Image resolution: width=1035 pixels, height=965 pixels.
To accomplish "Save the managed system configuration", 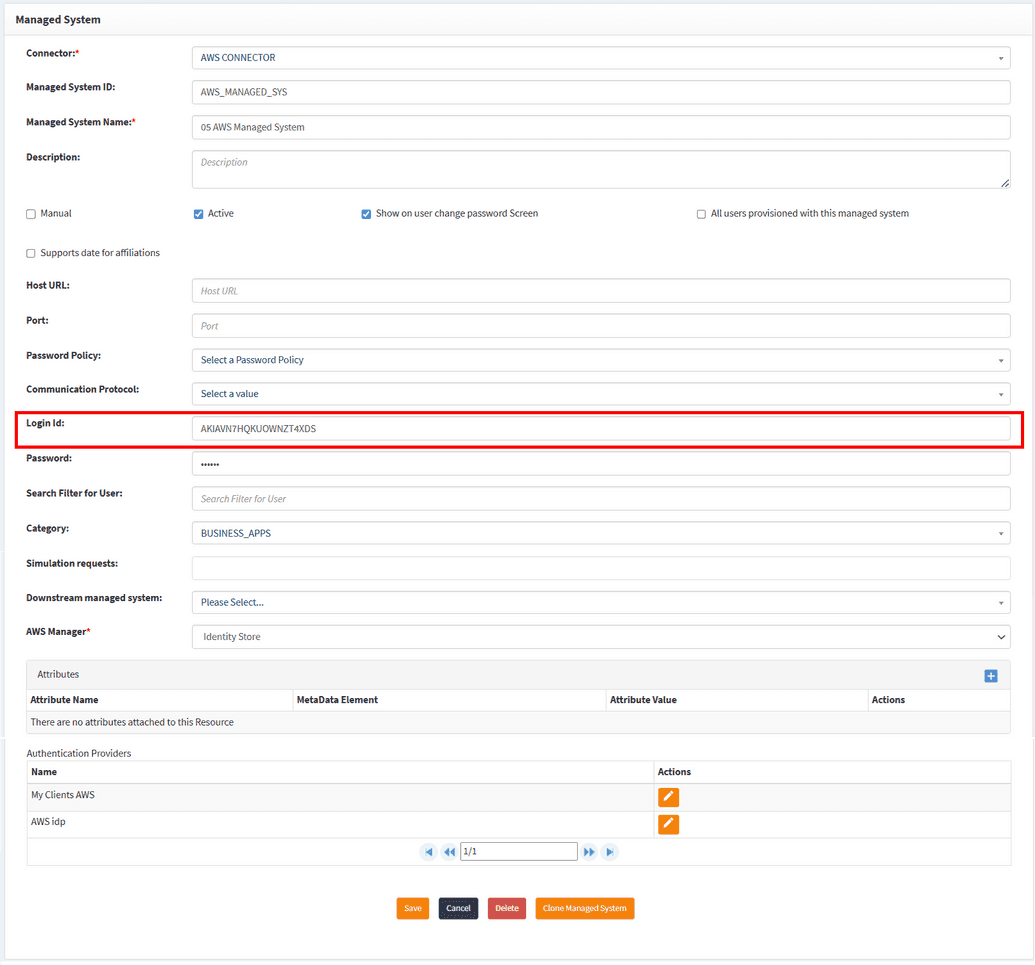I will [412, 908].
